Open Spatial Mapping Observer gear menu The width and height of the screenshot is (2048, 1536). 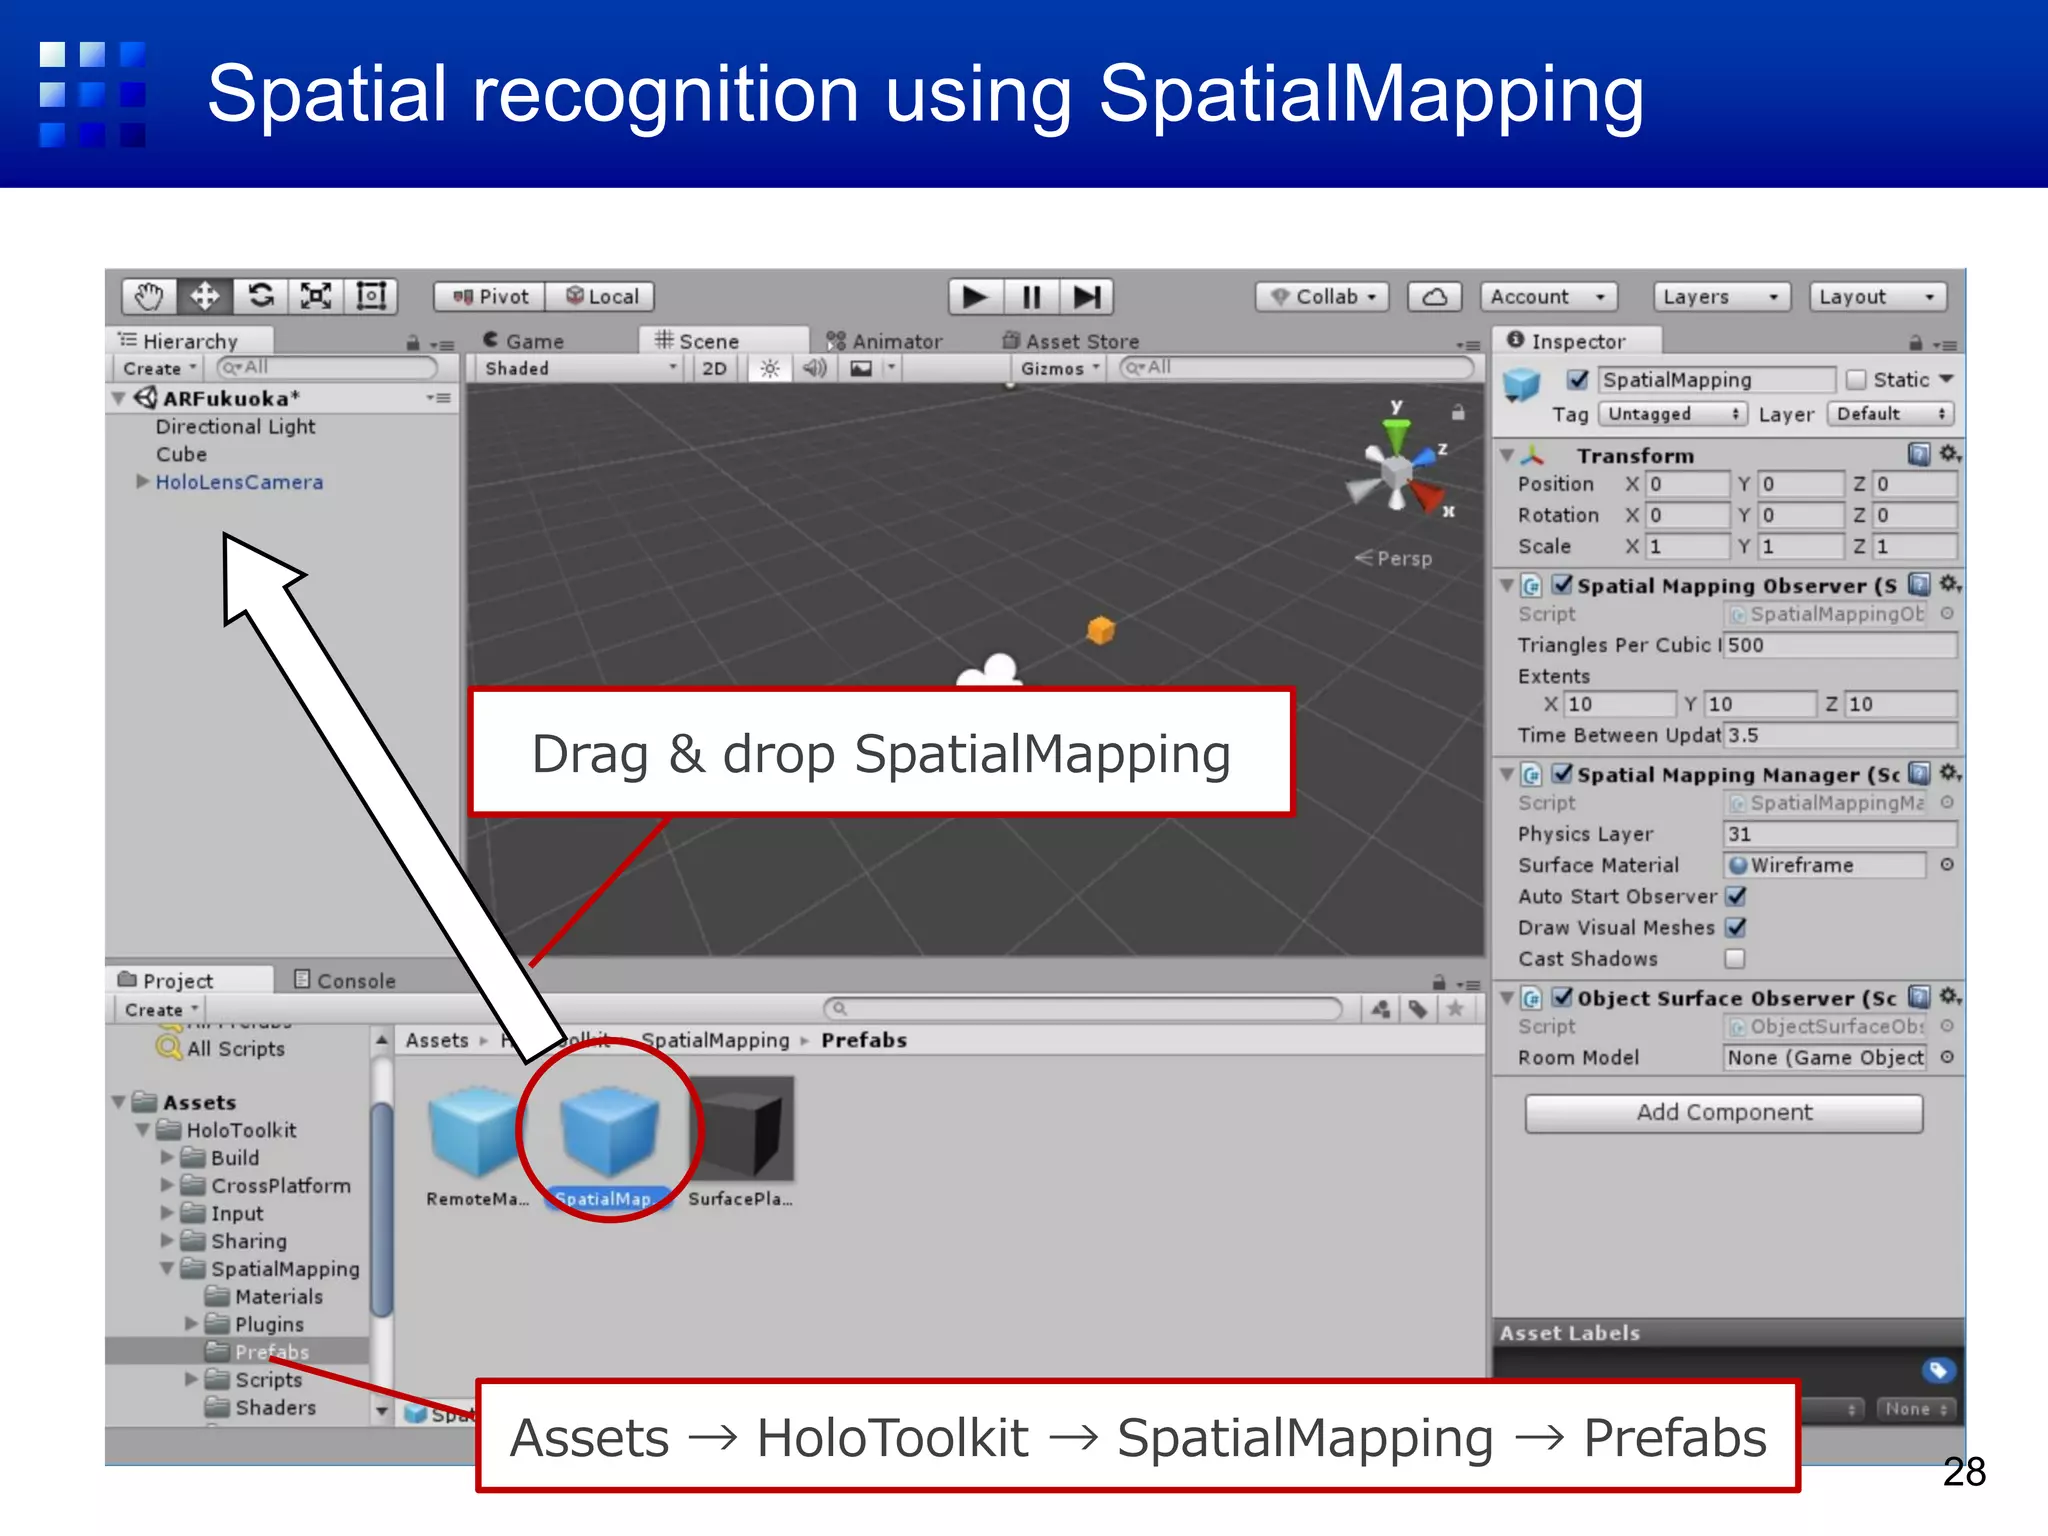pyautogui.click(x=1949, y=584)
